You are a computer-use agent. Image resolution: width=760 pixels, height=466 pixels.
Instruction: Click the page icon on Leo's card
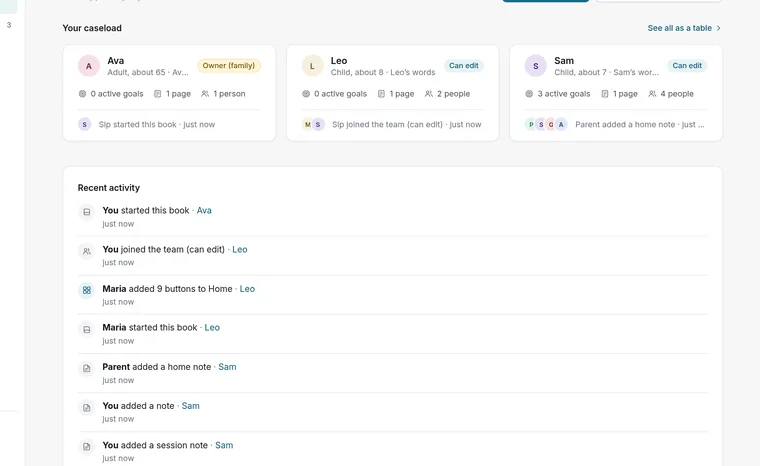381,94
